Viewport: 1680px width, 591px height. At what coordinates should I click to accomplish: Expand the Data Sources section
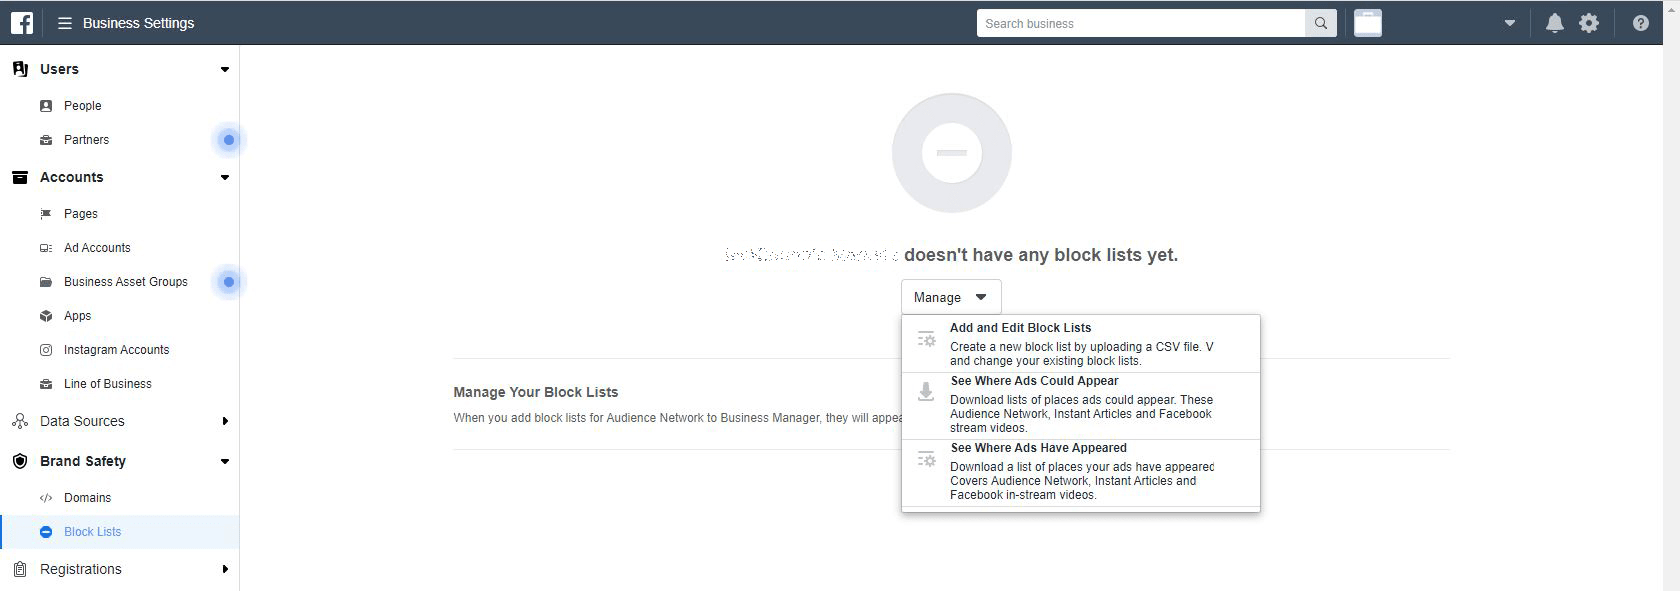(x=225, y=421)
